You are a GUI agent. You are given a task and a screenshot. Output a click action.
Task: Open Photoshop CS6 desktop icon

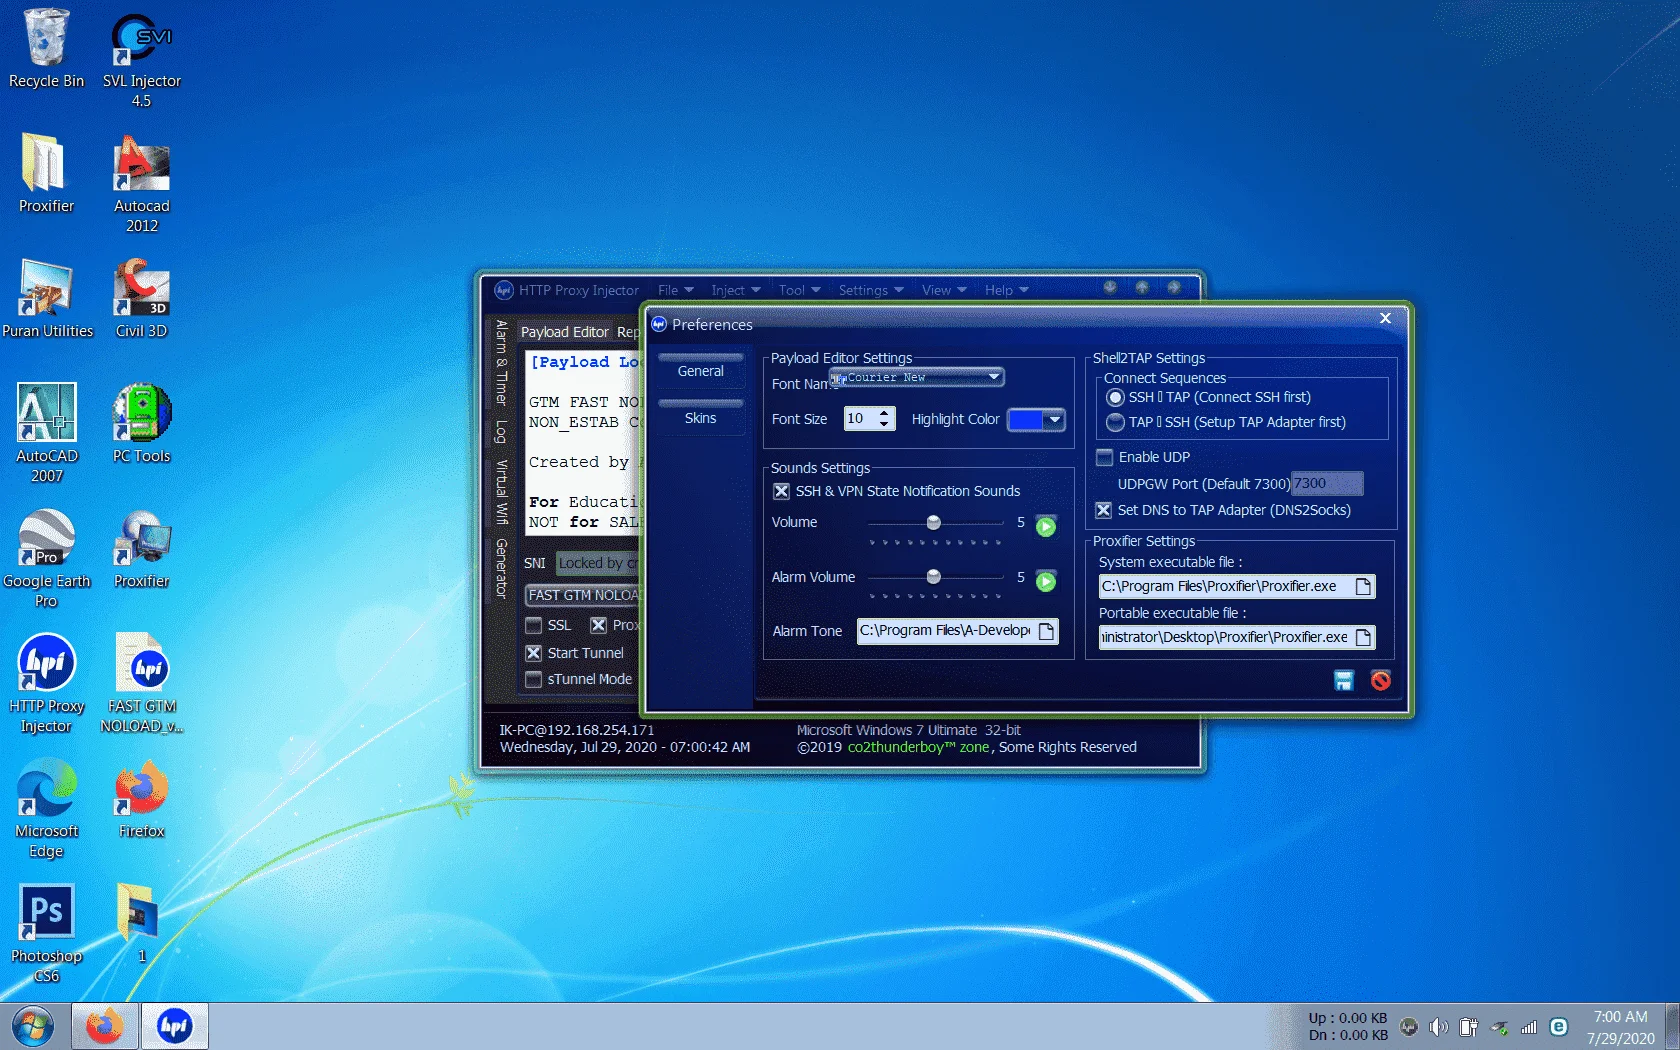click(46, 933)
